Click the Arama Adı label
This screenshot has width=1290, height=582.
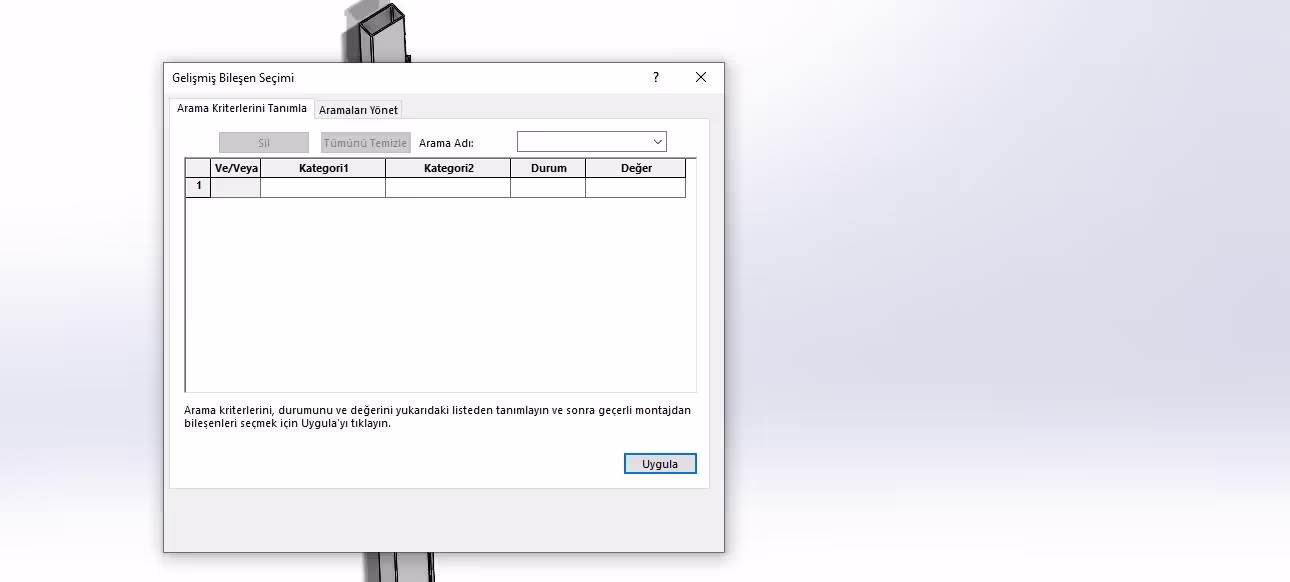(x=446, y=143)
